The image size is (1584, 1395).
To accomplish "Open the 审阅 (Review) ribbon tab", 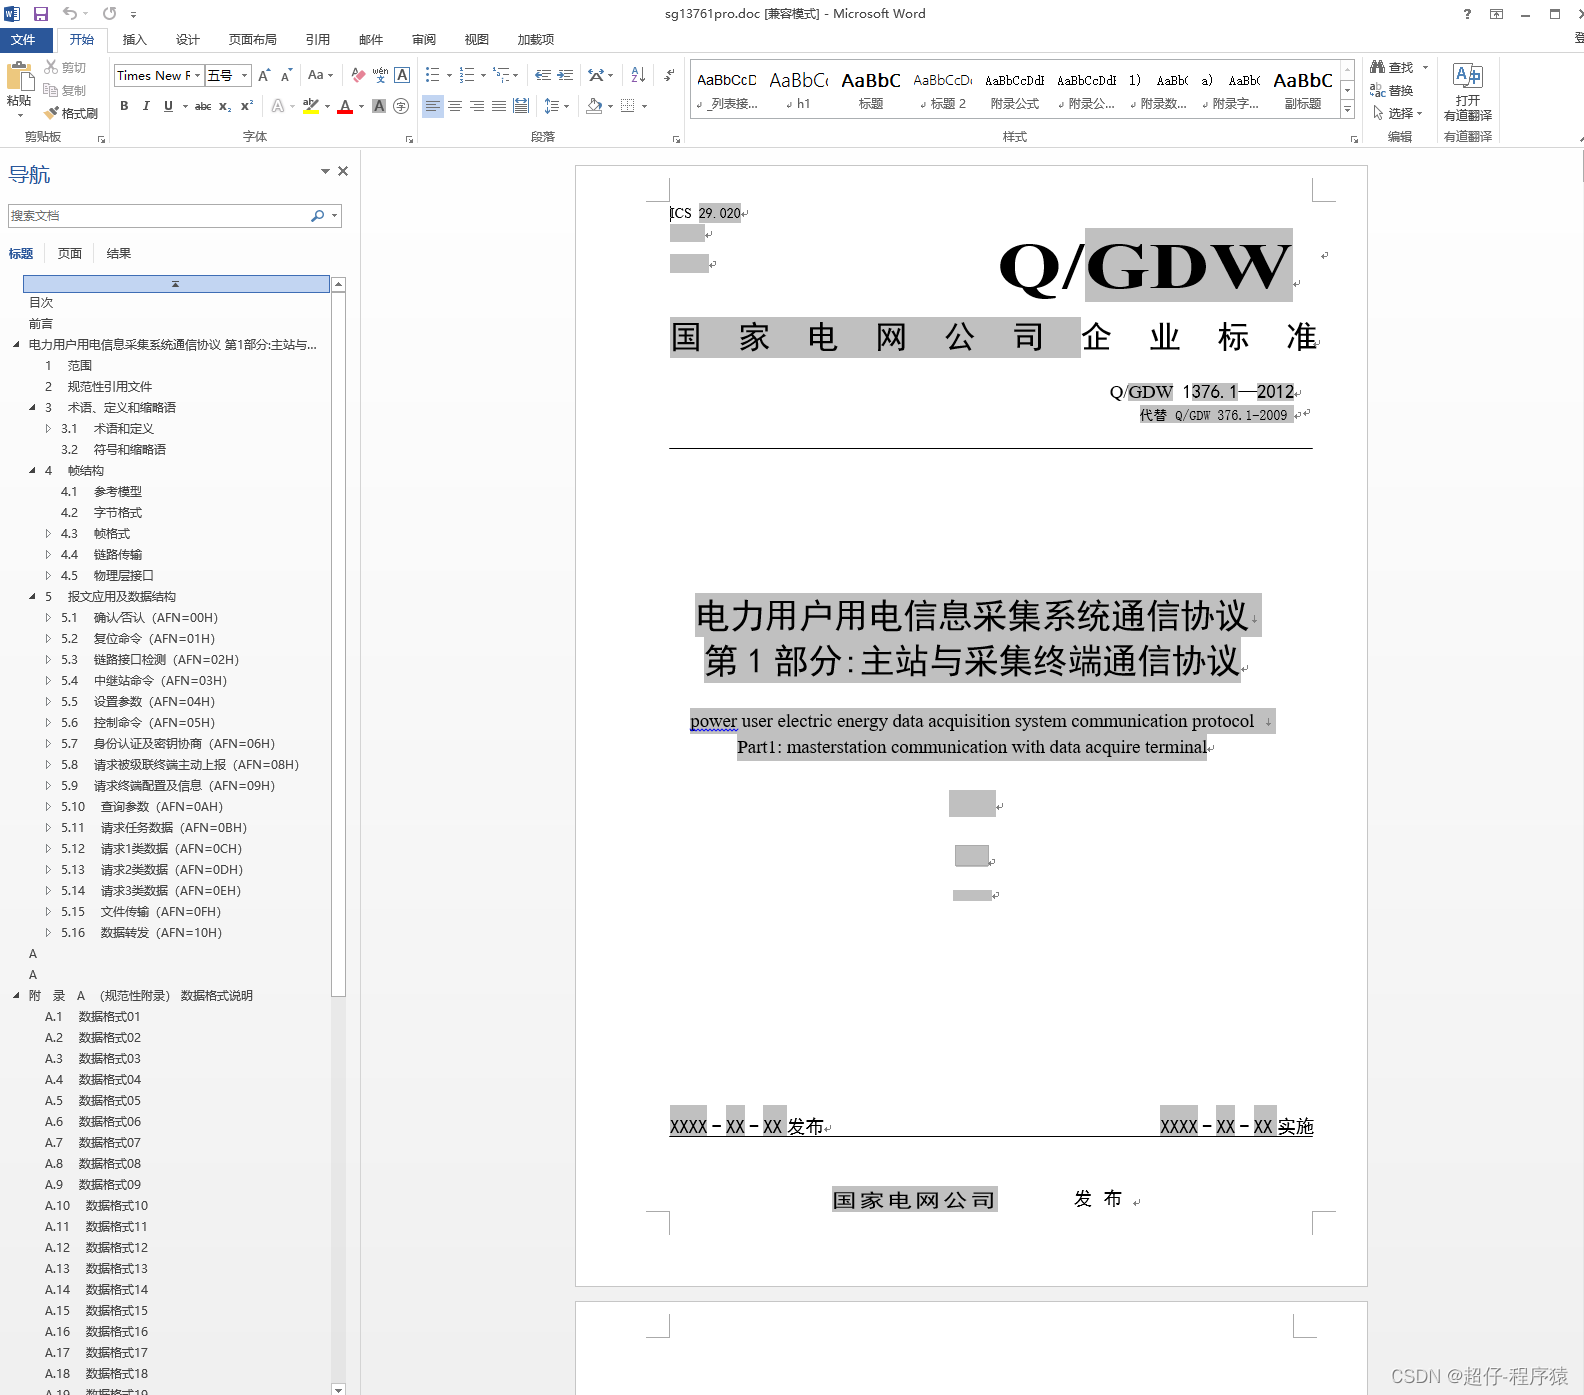I will [x=424, y=40].
